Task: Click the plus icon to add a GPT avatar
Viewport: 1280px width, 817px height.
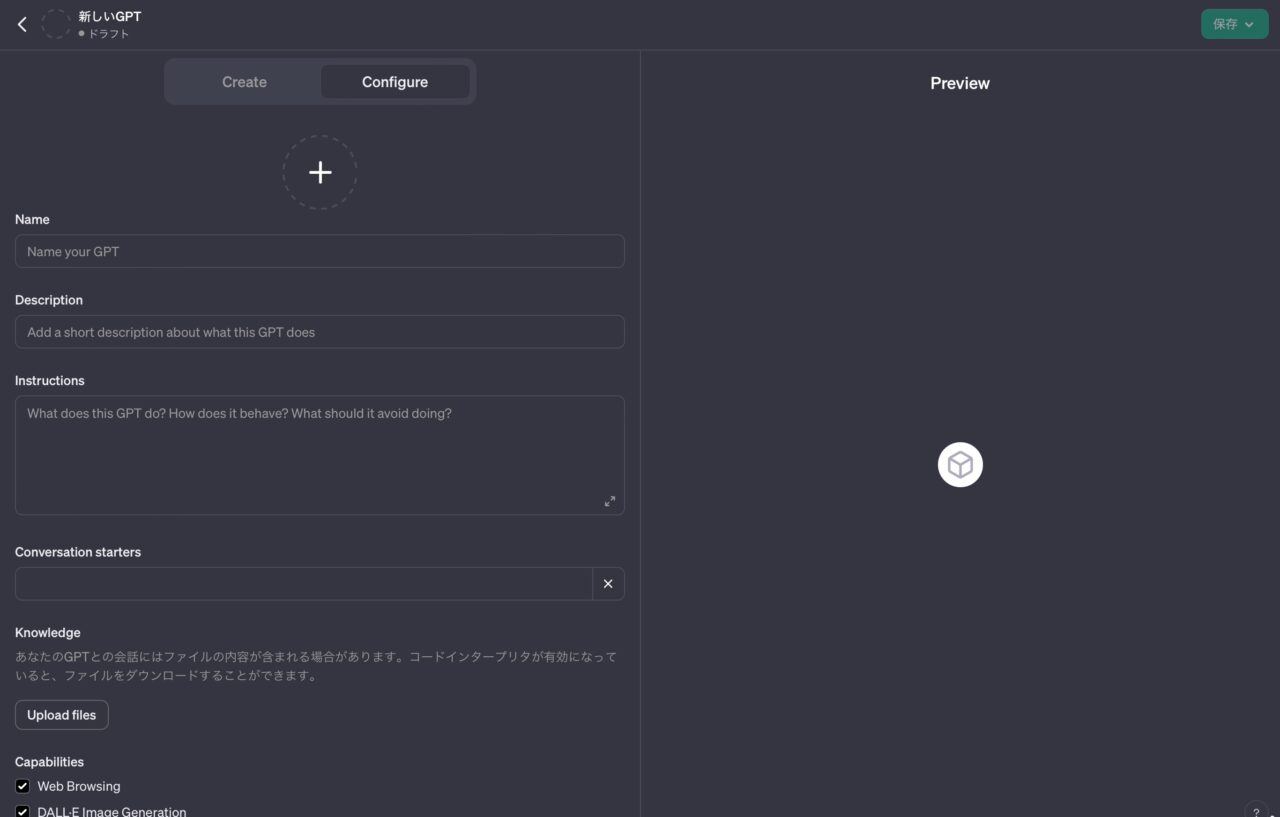Action: pyautogui.click(x=320, y=172)
